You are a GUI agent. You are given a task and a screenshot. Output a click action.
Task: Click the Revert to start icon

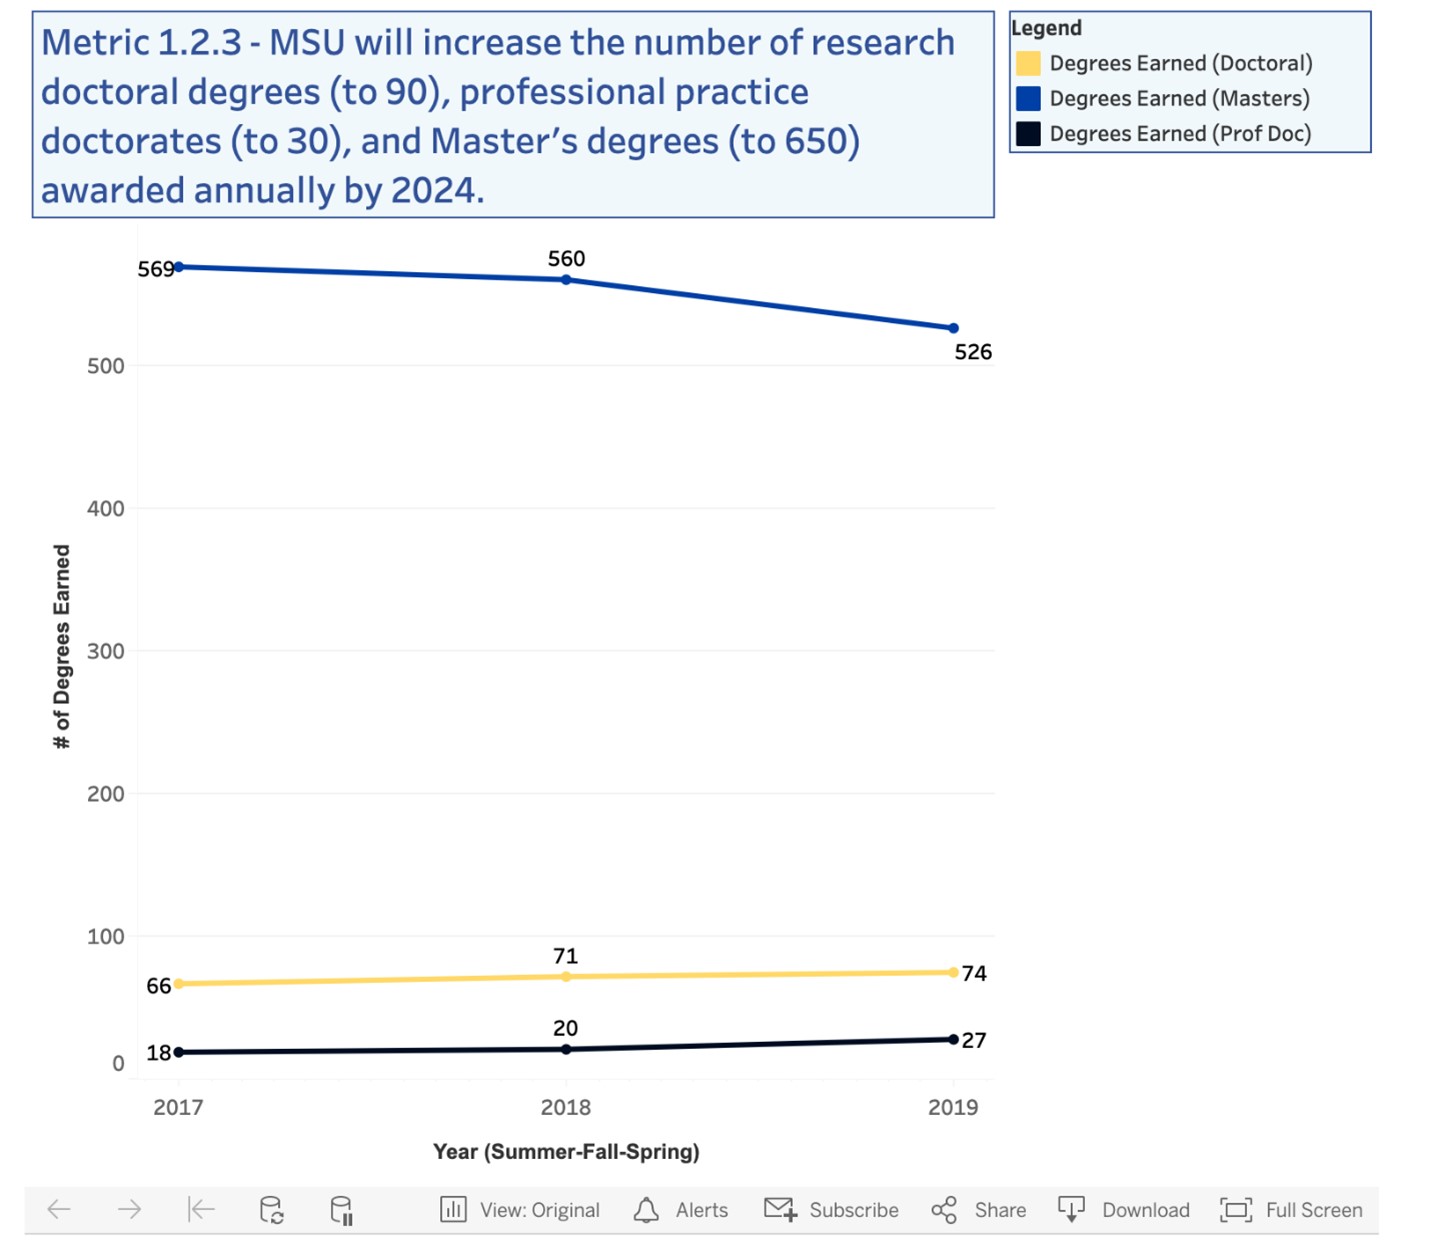201,1209
